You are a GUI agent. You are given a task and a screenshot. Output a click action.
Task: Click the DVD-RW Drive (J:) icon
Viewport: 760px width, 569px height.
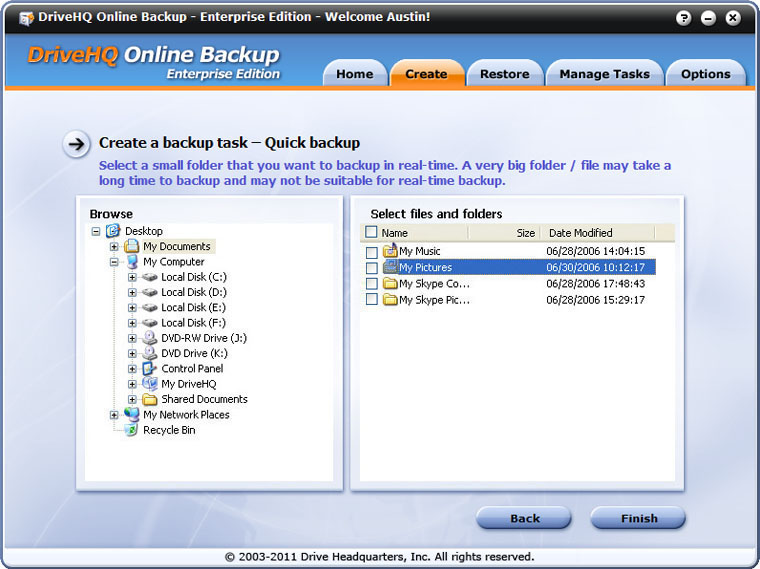pos(150,338)
